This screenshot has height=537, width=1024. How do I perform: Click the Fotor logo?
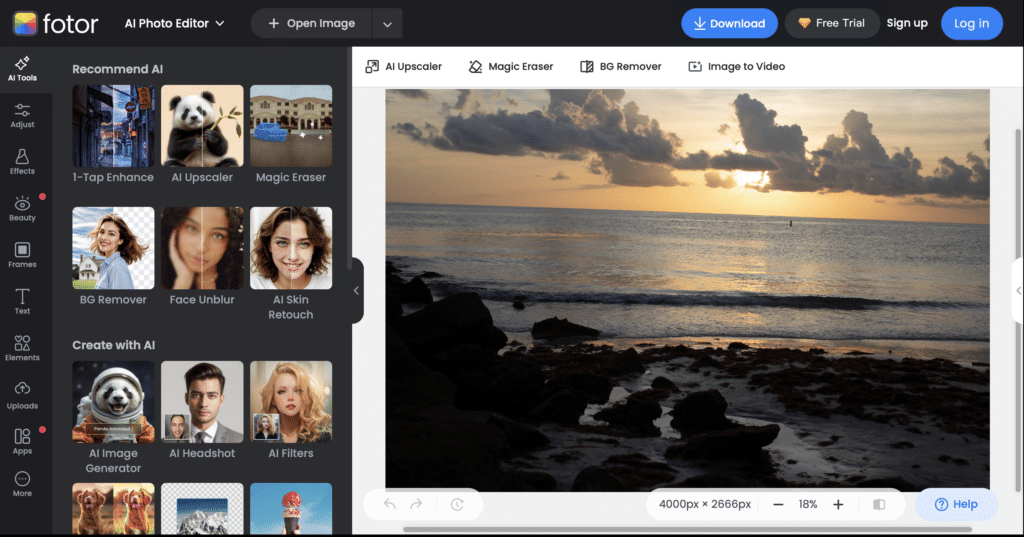click(56, 24)
